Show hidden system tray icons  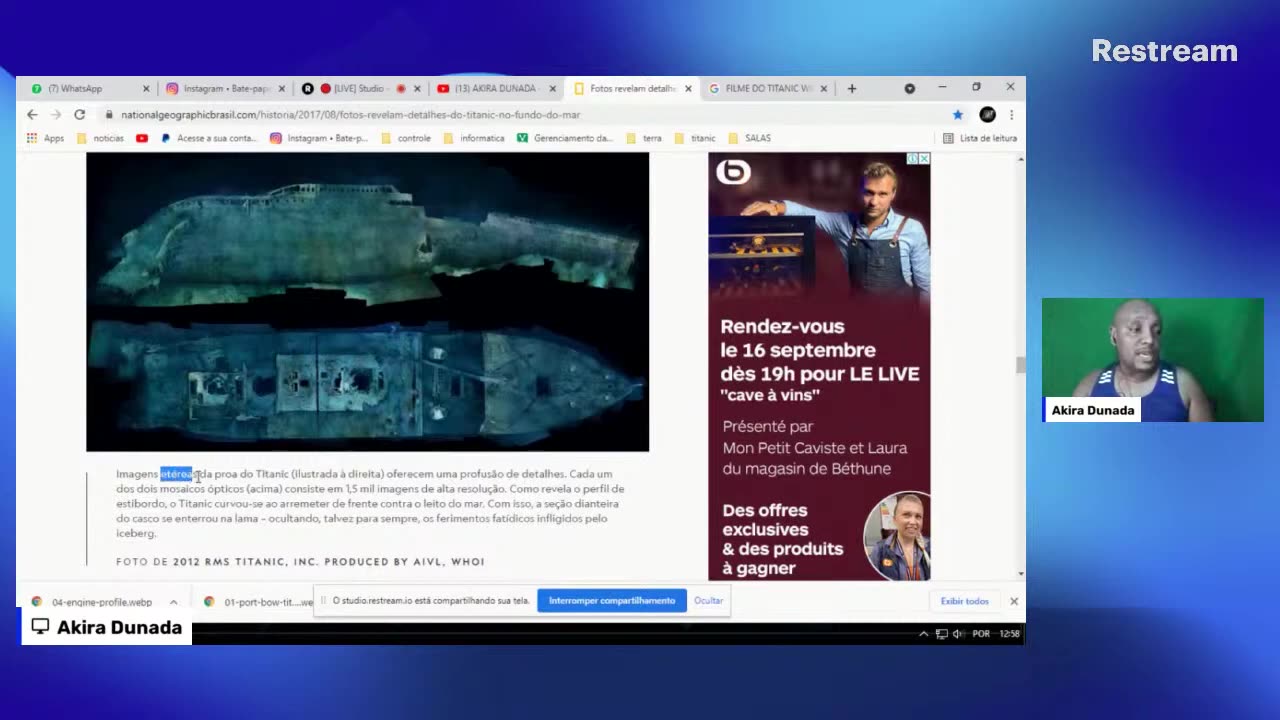pyautogui.click(x=923, y=634)
